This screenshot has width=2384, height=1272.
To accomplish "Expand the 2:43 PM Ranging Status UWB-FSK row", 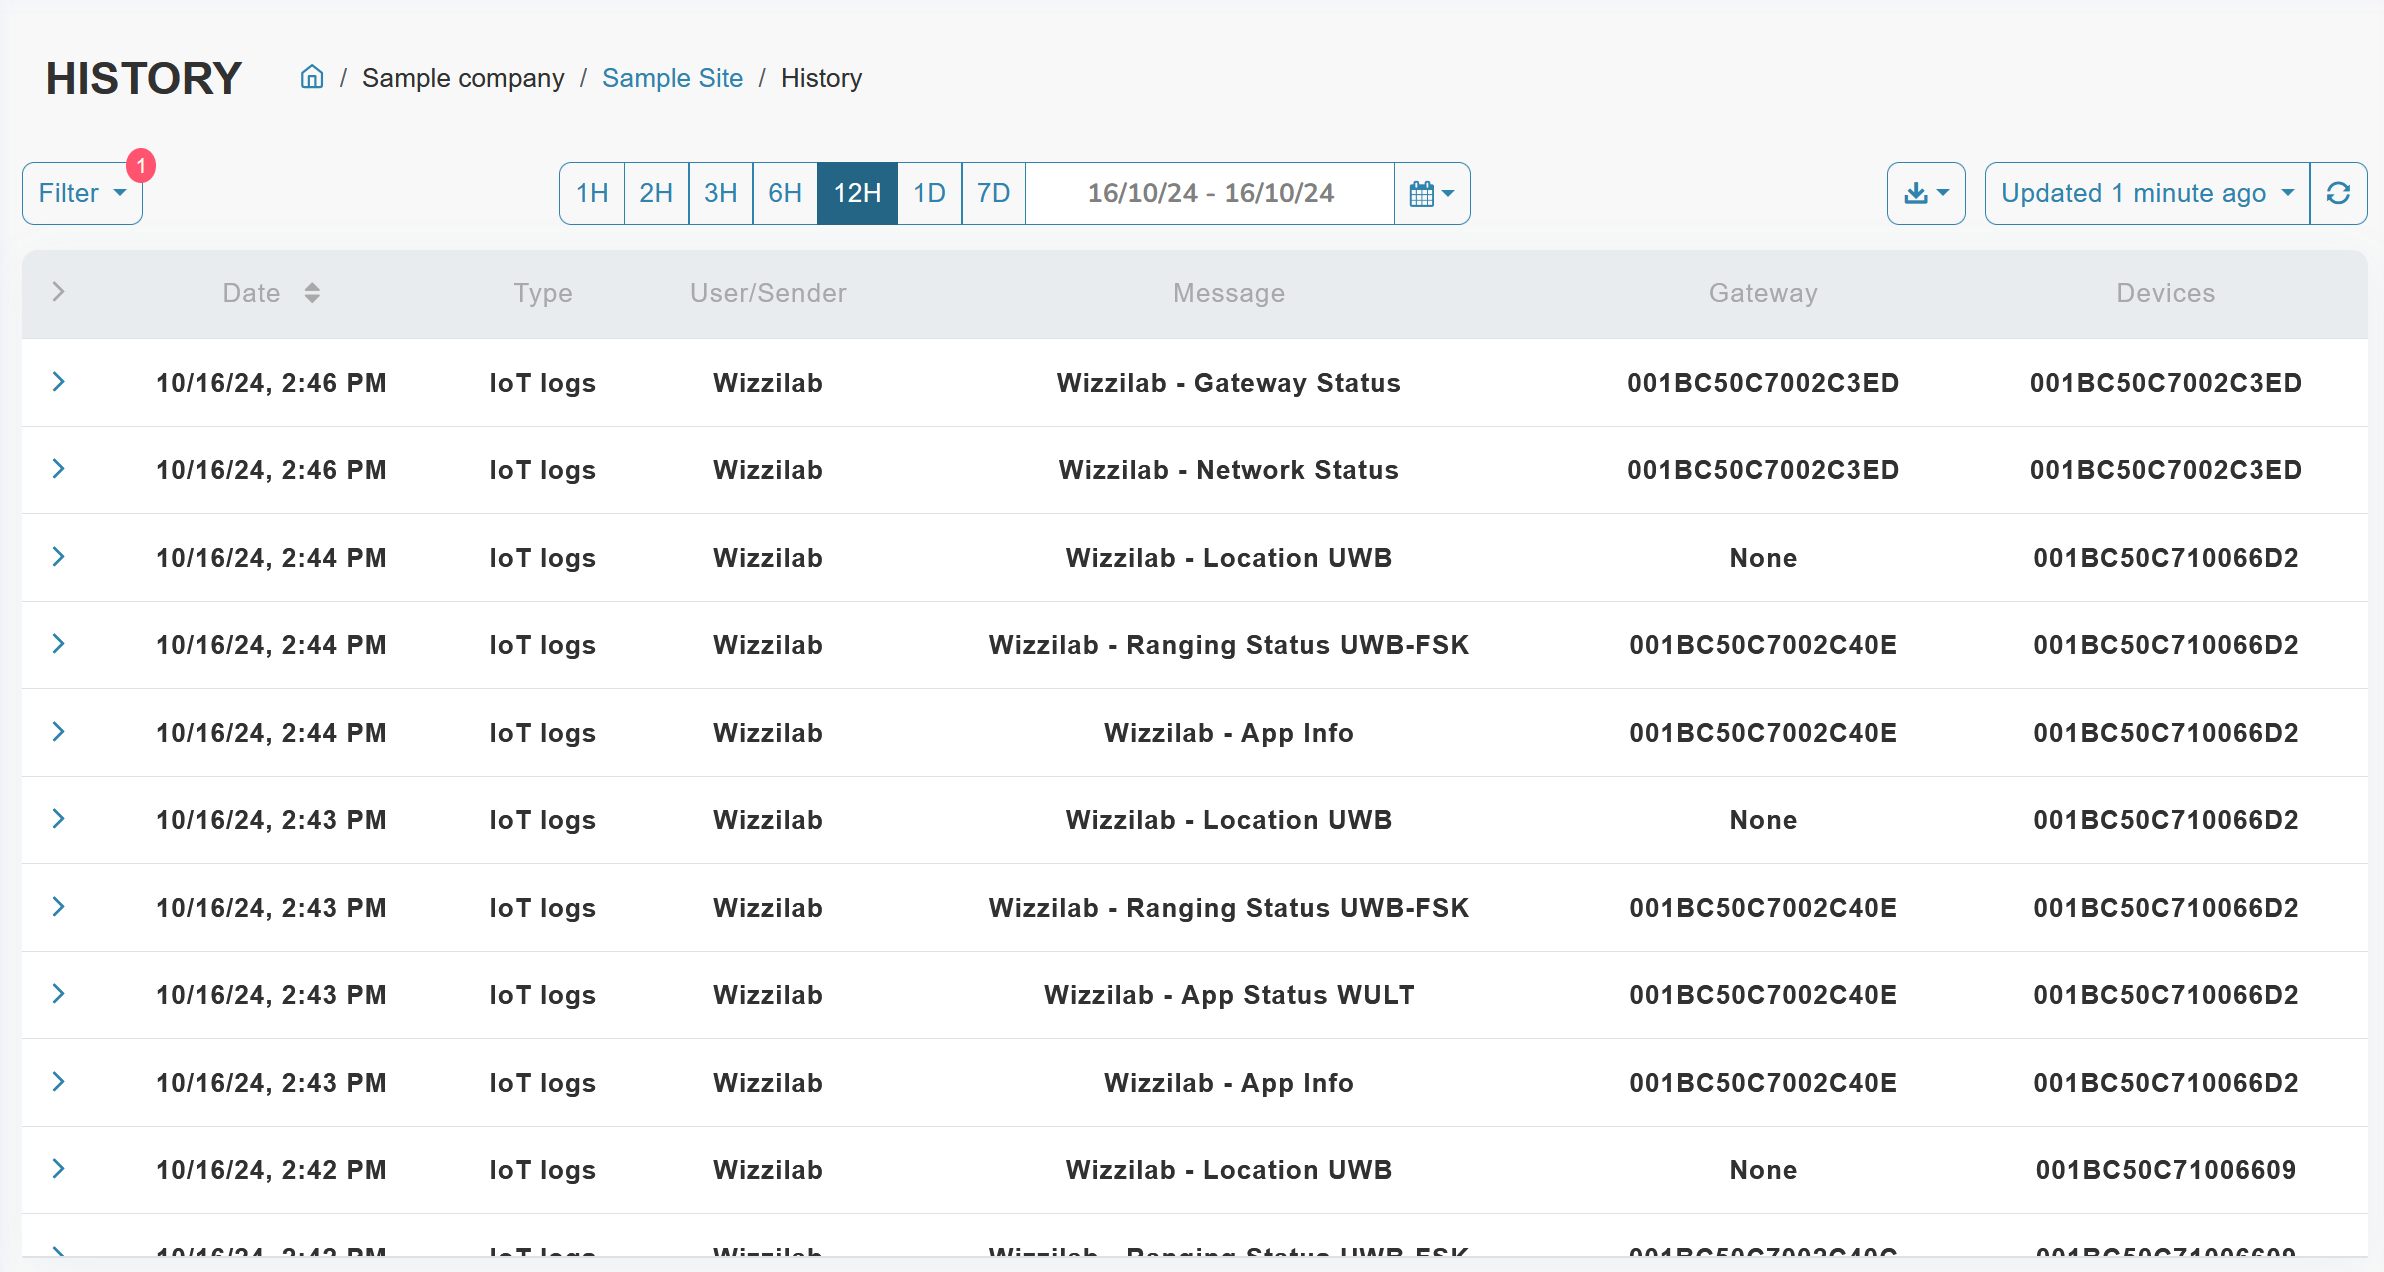I will pos(58,906).
